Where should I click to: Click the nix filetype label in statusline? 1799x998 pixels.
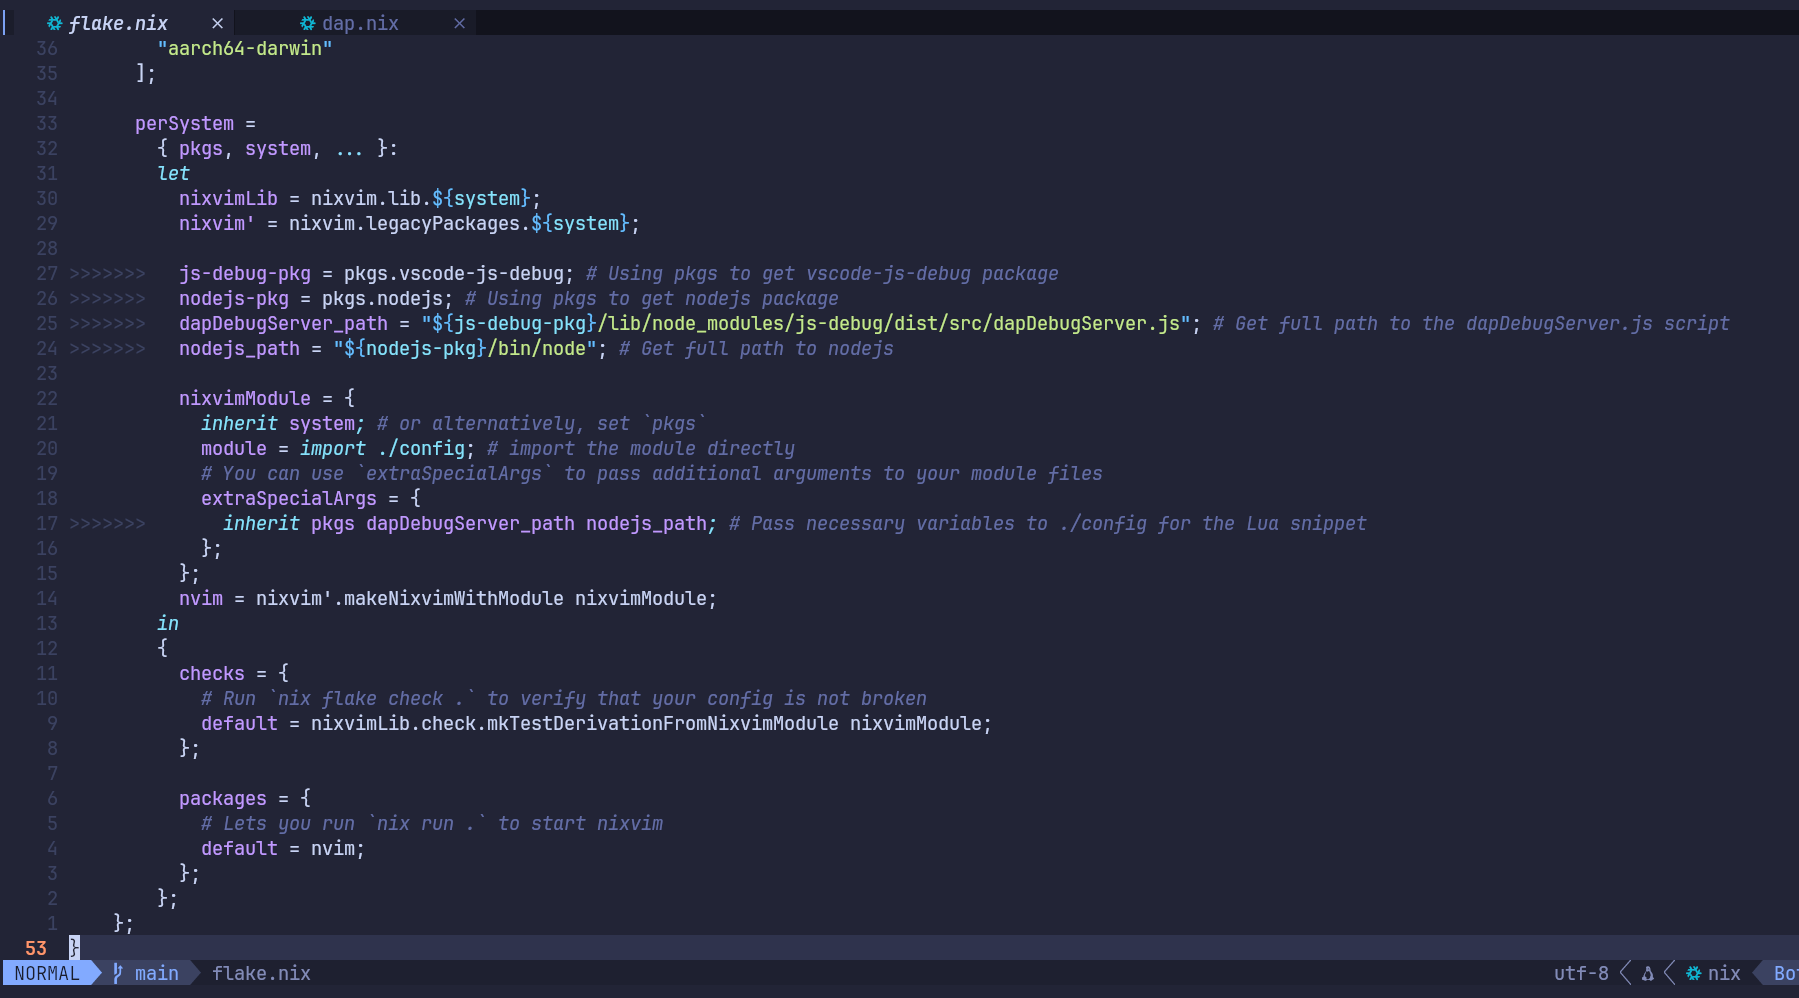(x=1724, y=973)
